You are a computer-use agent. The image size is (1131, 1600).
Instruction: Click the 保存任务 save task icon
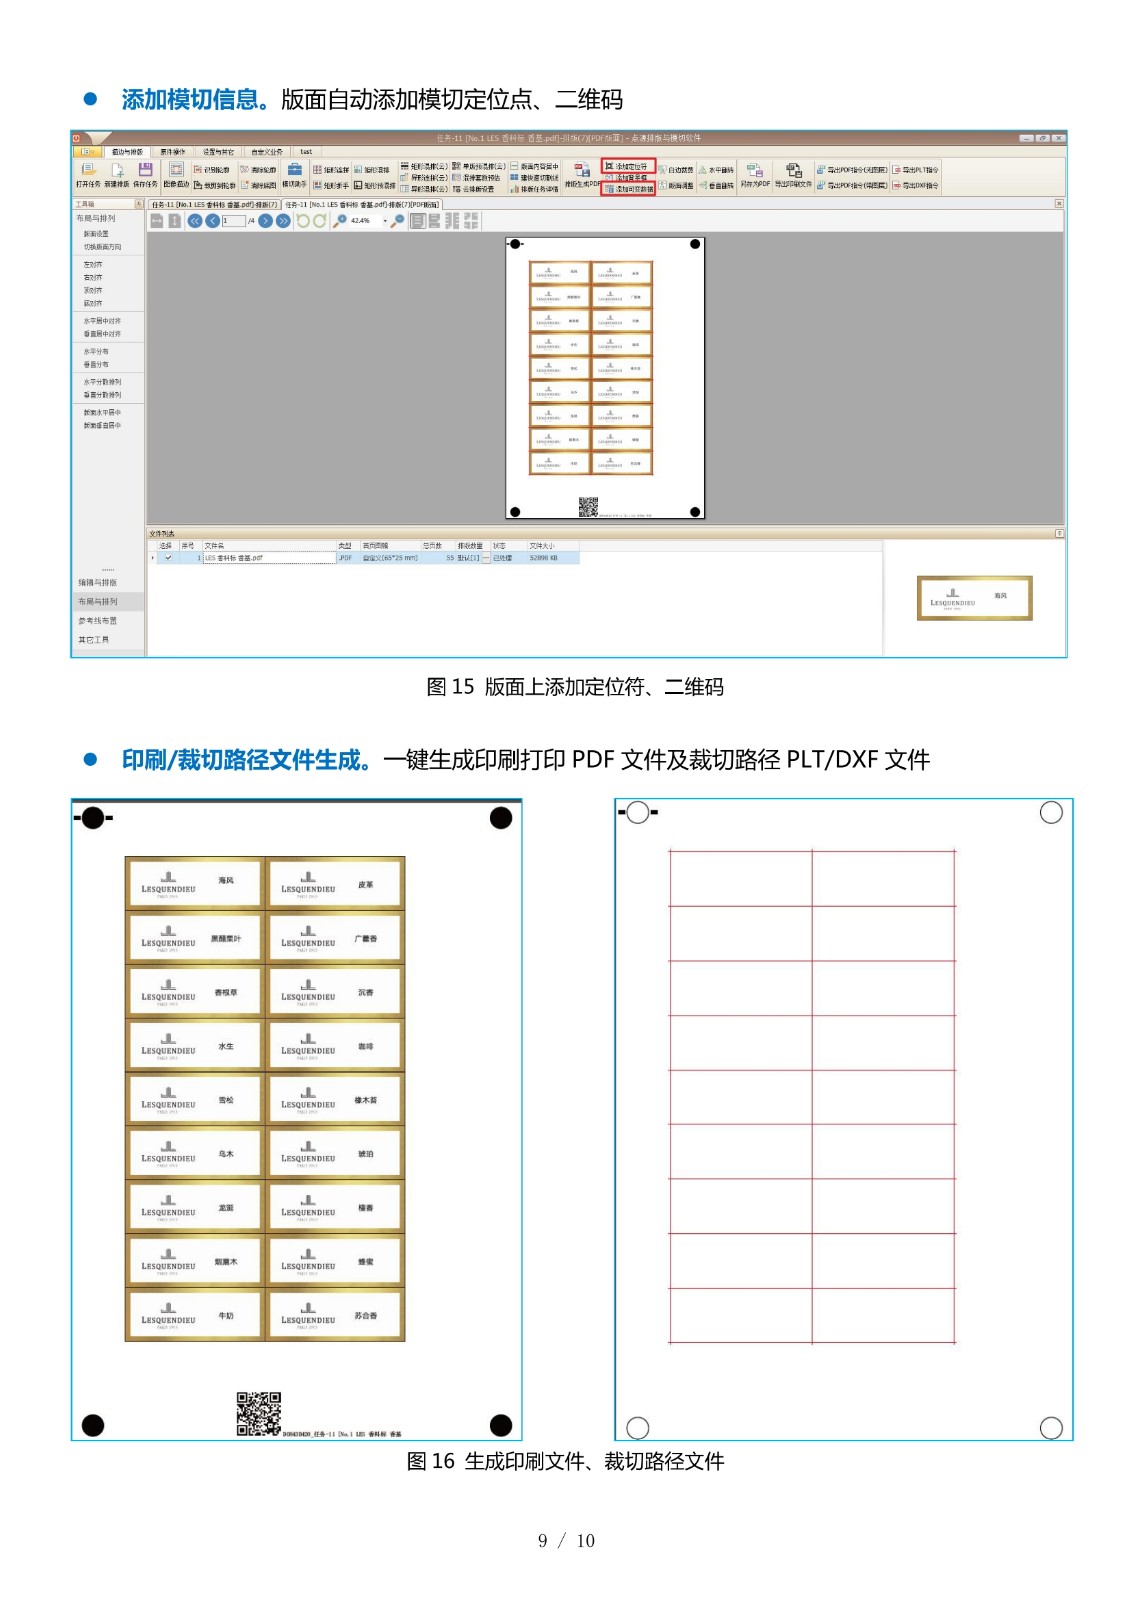[145, 170]
